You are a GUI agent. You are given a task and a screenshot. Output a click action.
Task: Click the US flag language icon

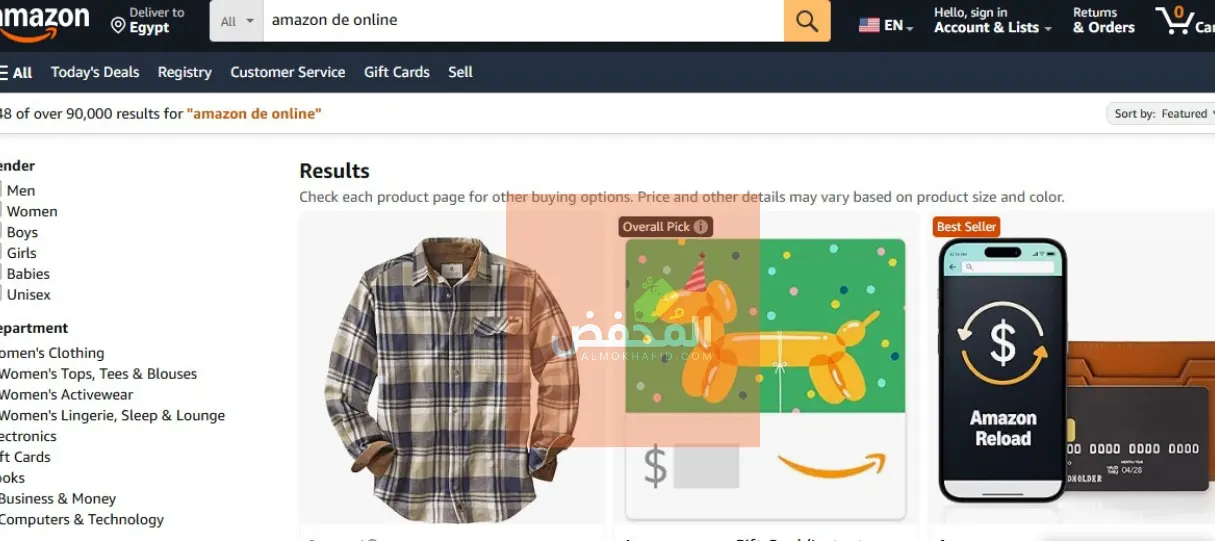(869, 25)
